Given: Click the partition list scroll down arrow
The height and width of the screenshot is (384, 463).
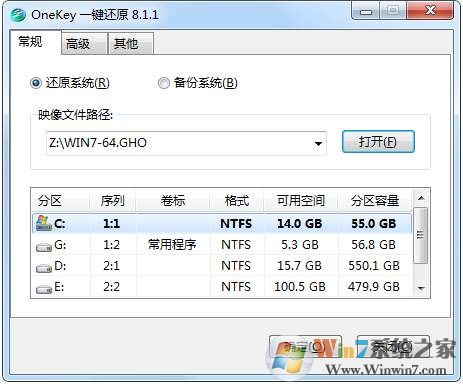Looking at the screenshot, I should click(x=421, y=289).
